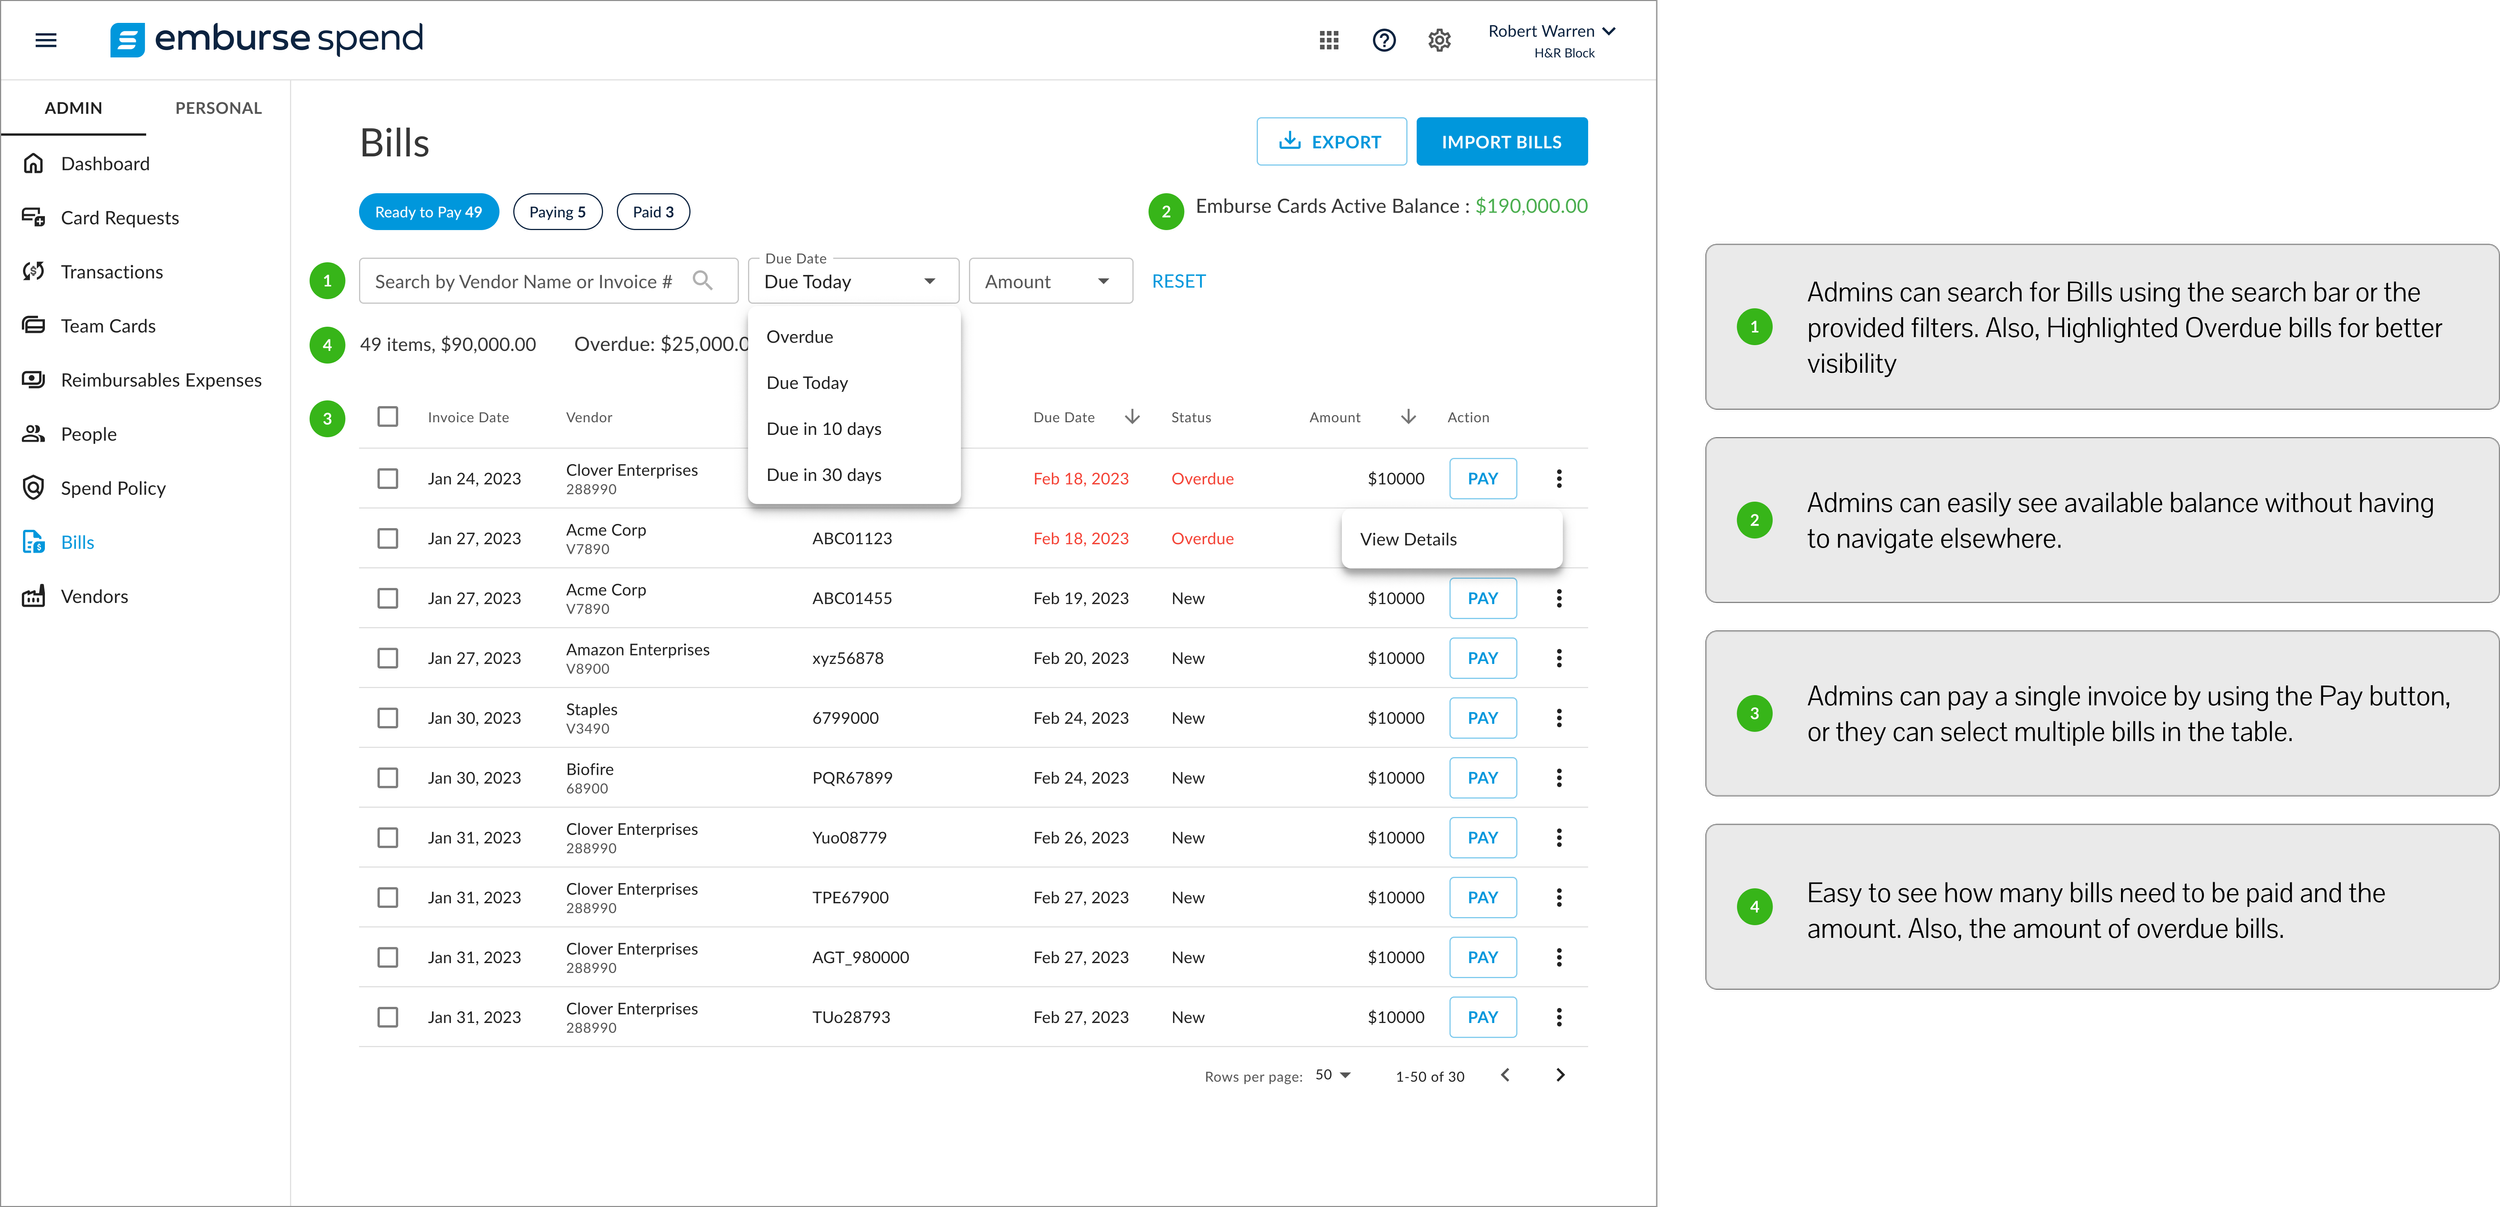Click the apps grid icon
This screenshot has height=1207, width=2500.
pyautogui.click(x=1328, y=40)
